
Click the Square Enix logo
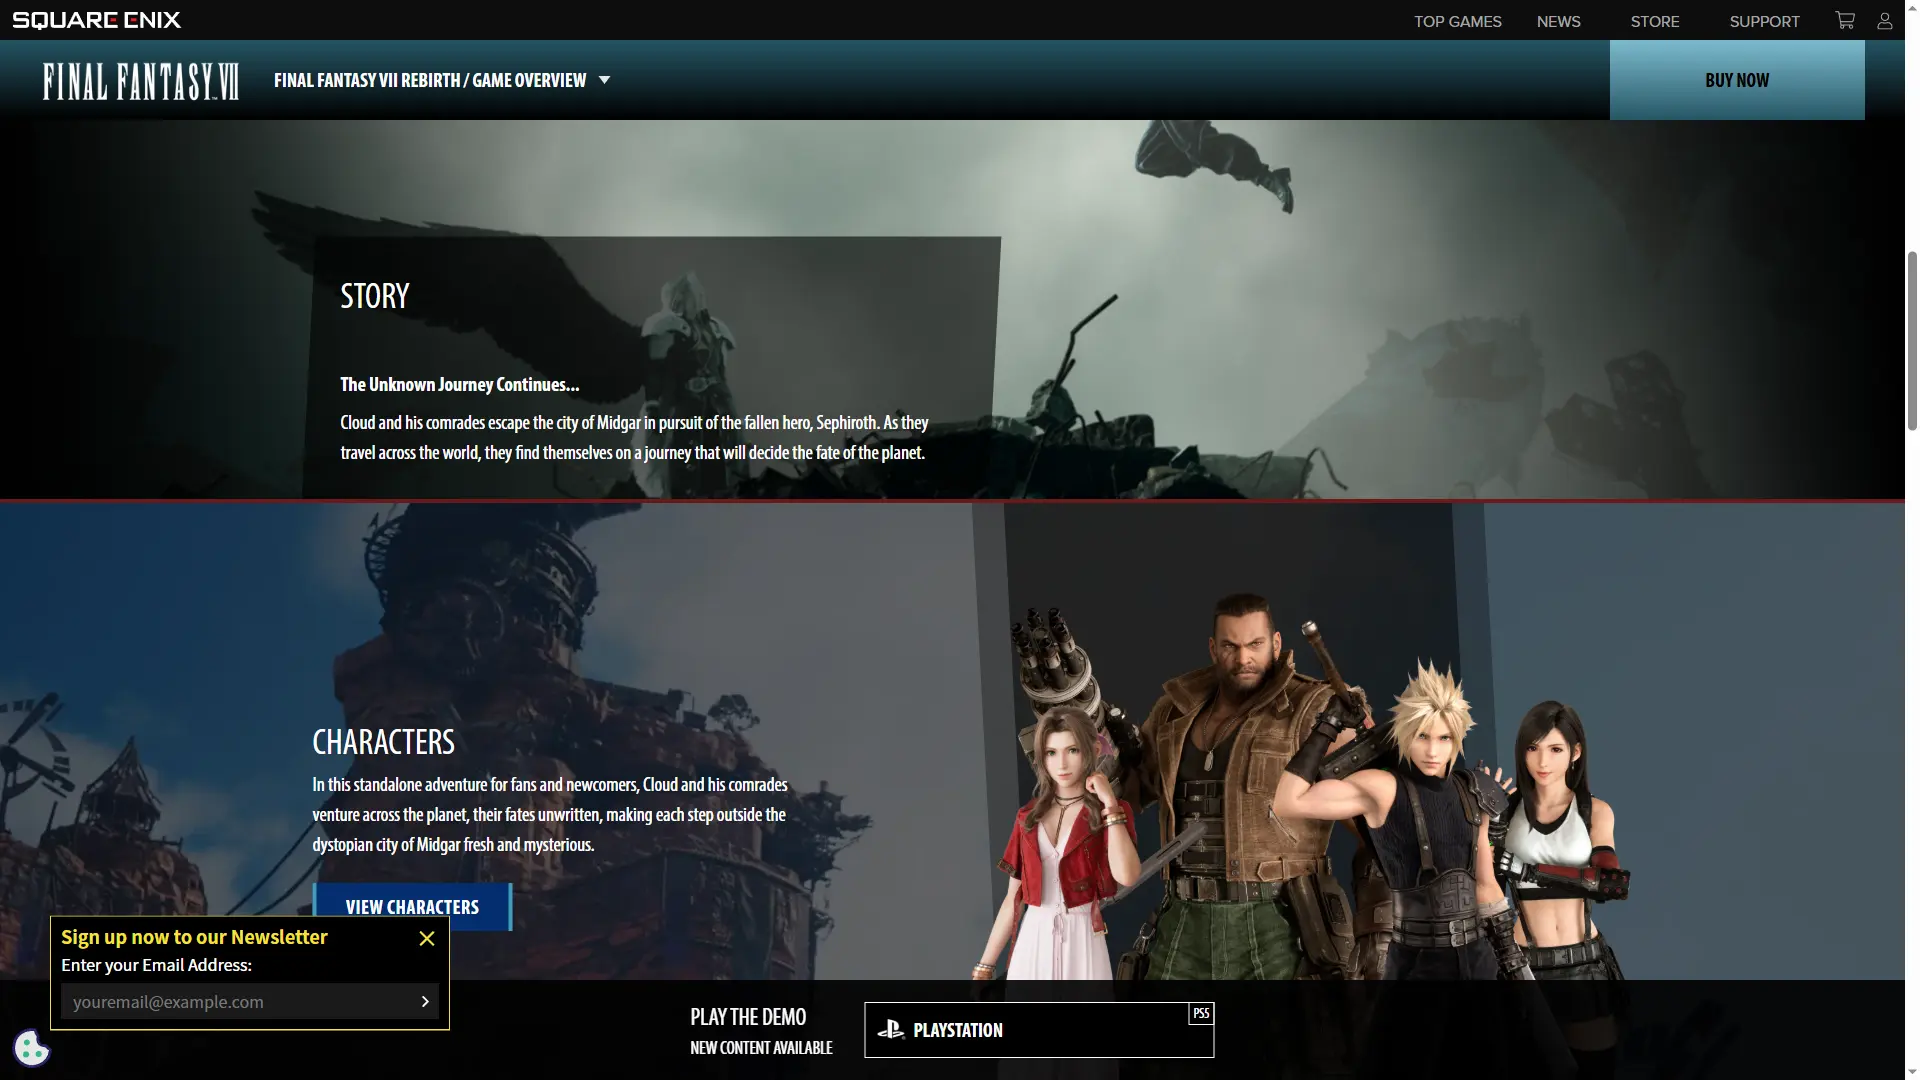97,20
